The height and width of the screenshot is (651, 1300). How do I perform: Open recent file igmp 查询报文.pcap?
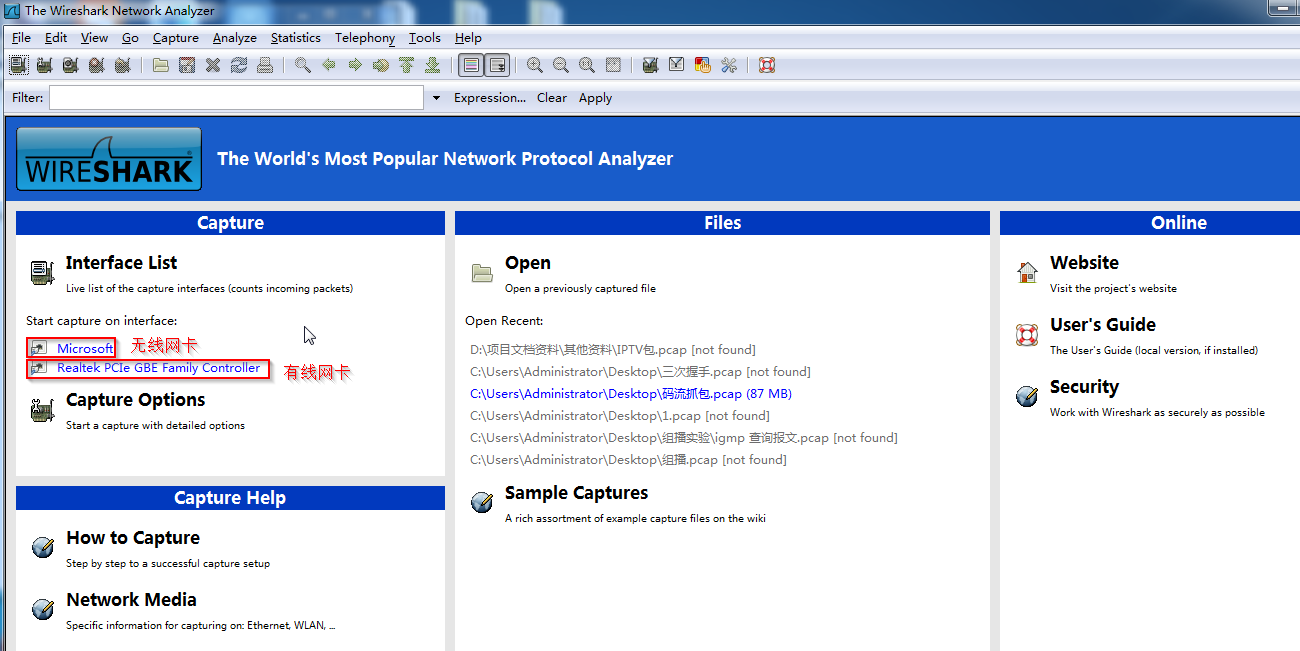click(684, 438)
